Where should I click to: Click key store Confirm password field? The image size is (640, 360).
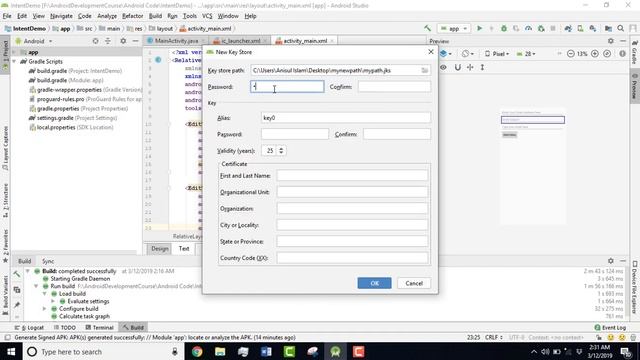pos(394,87)
